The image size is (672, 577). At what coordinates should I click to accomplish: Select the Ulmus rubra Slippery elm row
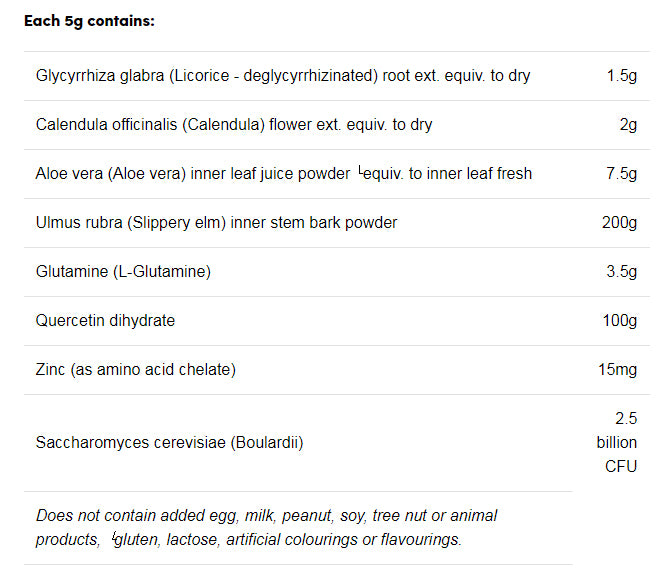216,223
